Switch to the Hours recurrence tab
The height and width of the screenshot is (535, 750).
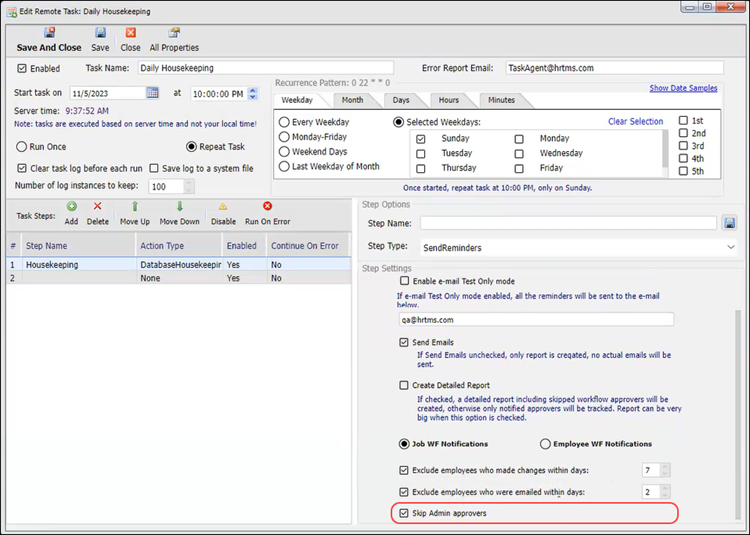pyautogui.click(x=448, y=100)
